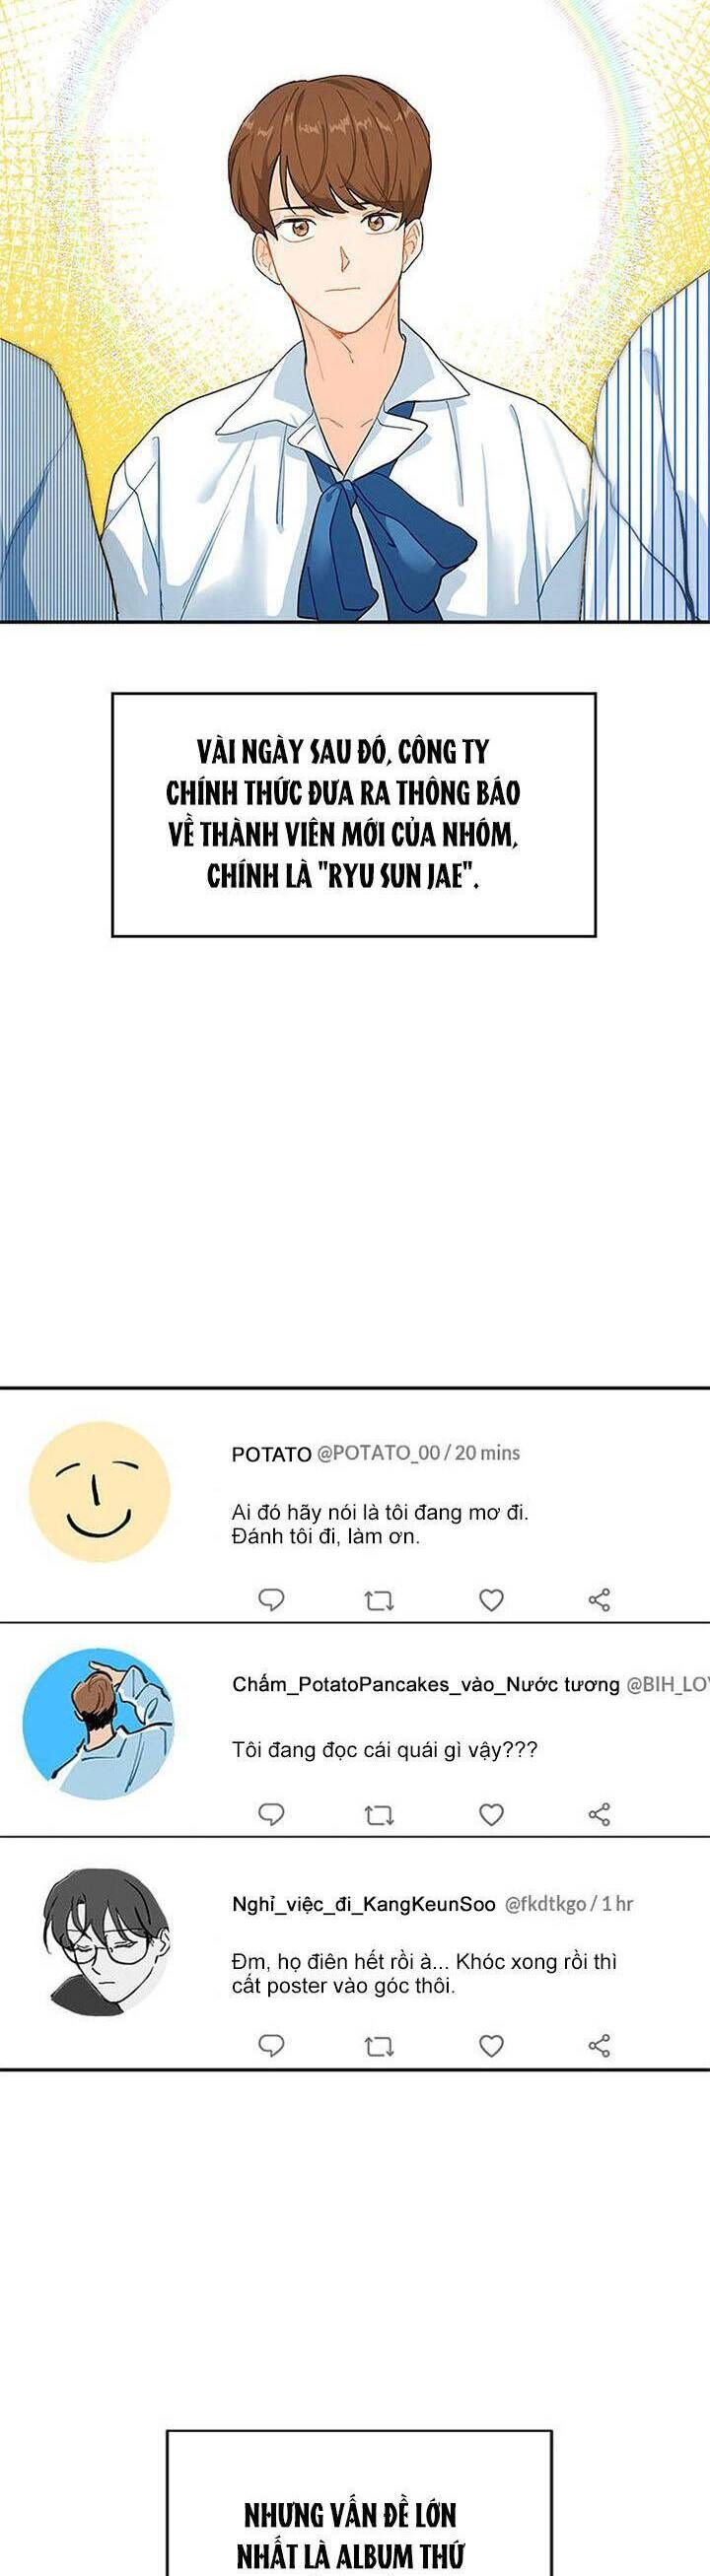Click the reply icon under POTATO's post
The height and width of the screenshot is (2576, 710).
(x=272, y=1600)
